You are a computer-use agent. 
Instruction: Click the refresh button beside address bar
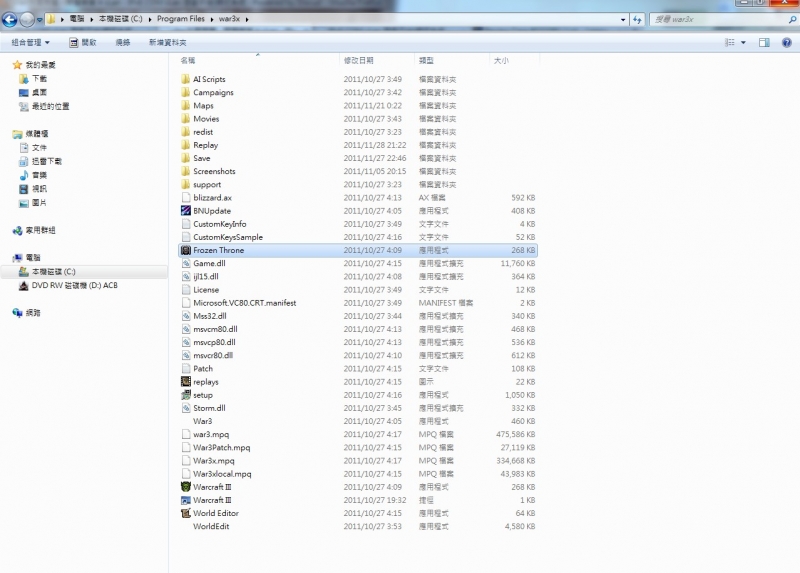pos(637,19)
